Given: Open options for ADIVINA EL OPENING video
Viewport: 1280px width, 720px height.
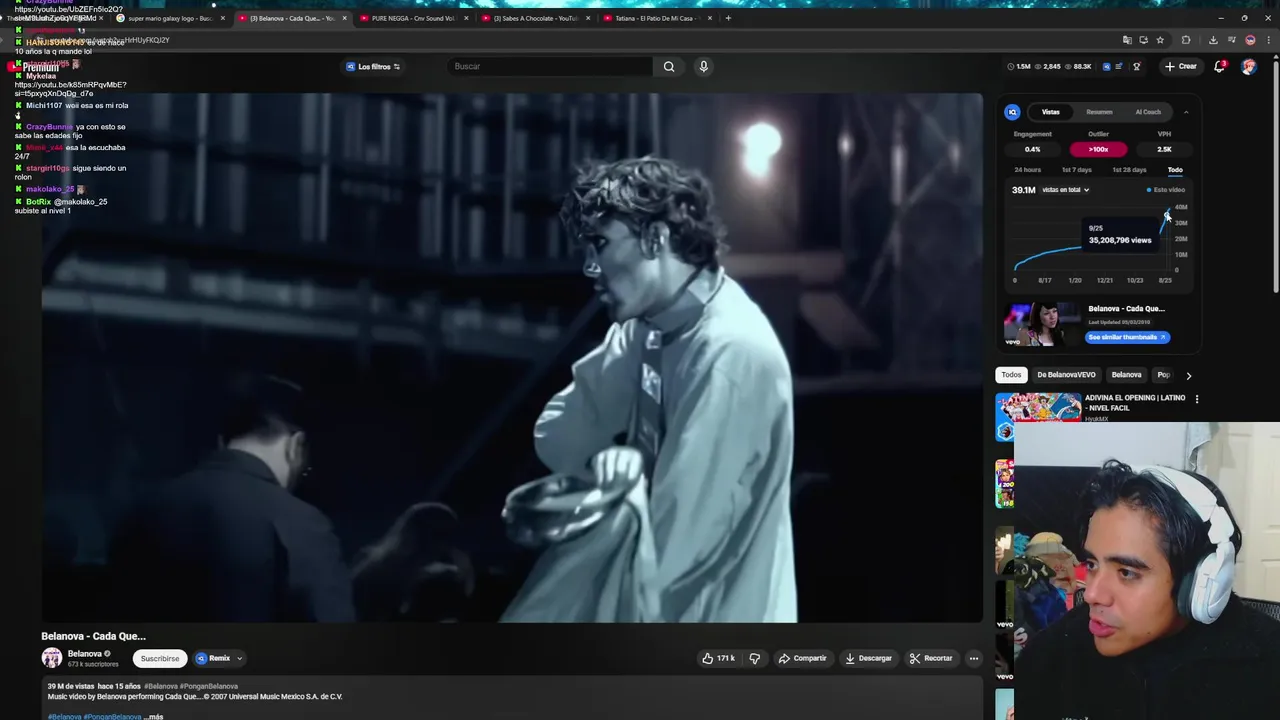Looking at the screenshot, I should tap(1197, 399).
